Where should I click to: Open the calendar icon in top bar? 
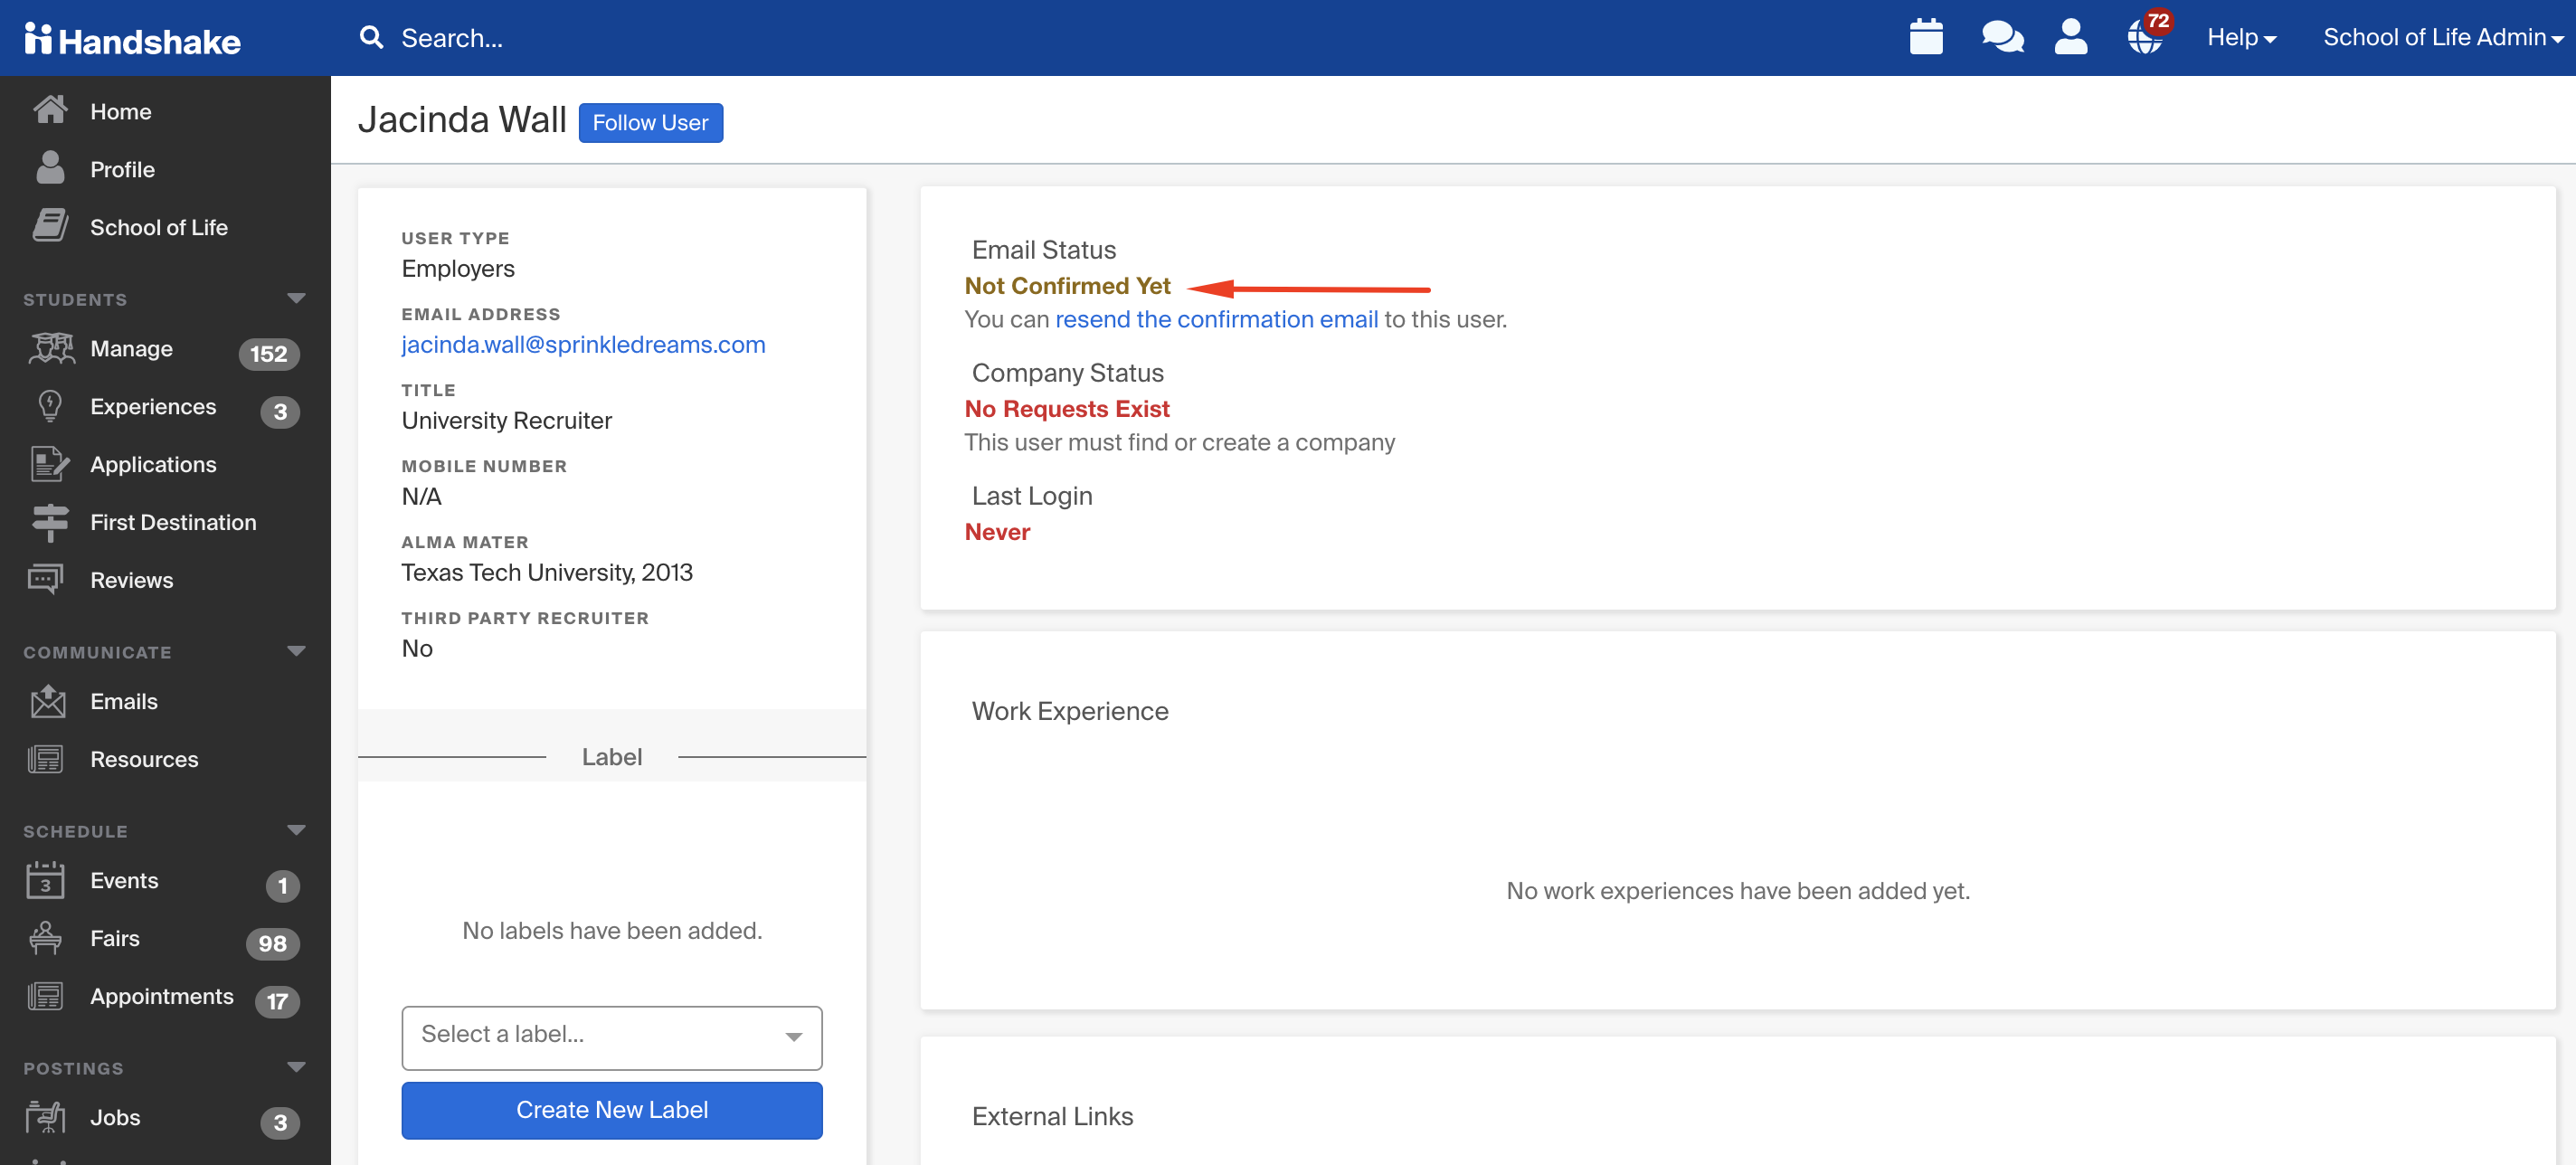pos(1925,37)
